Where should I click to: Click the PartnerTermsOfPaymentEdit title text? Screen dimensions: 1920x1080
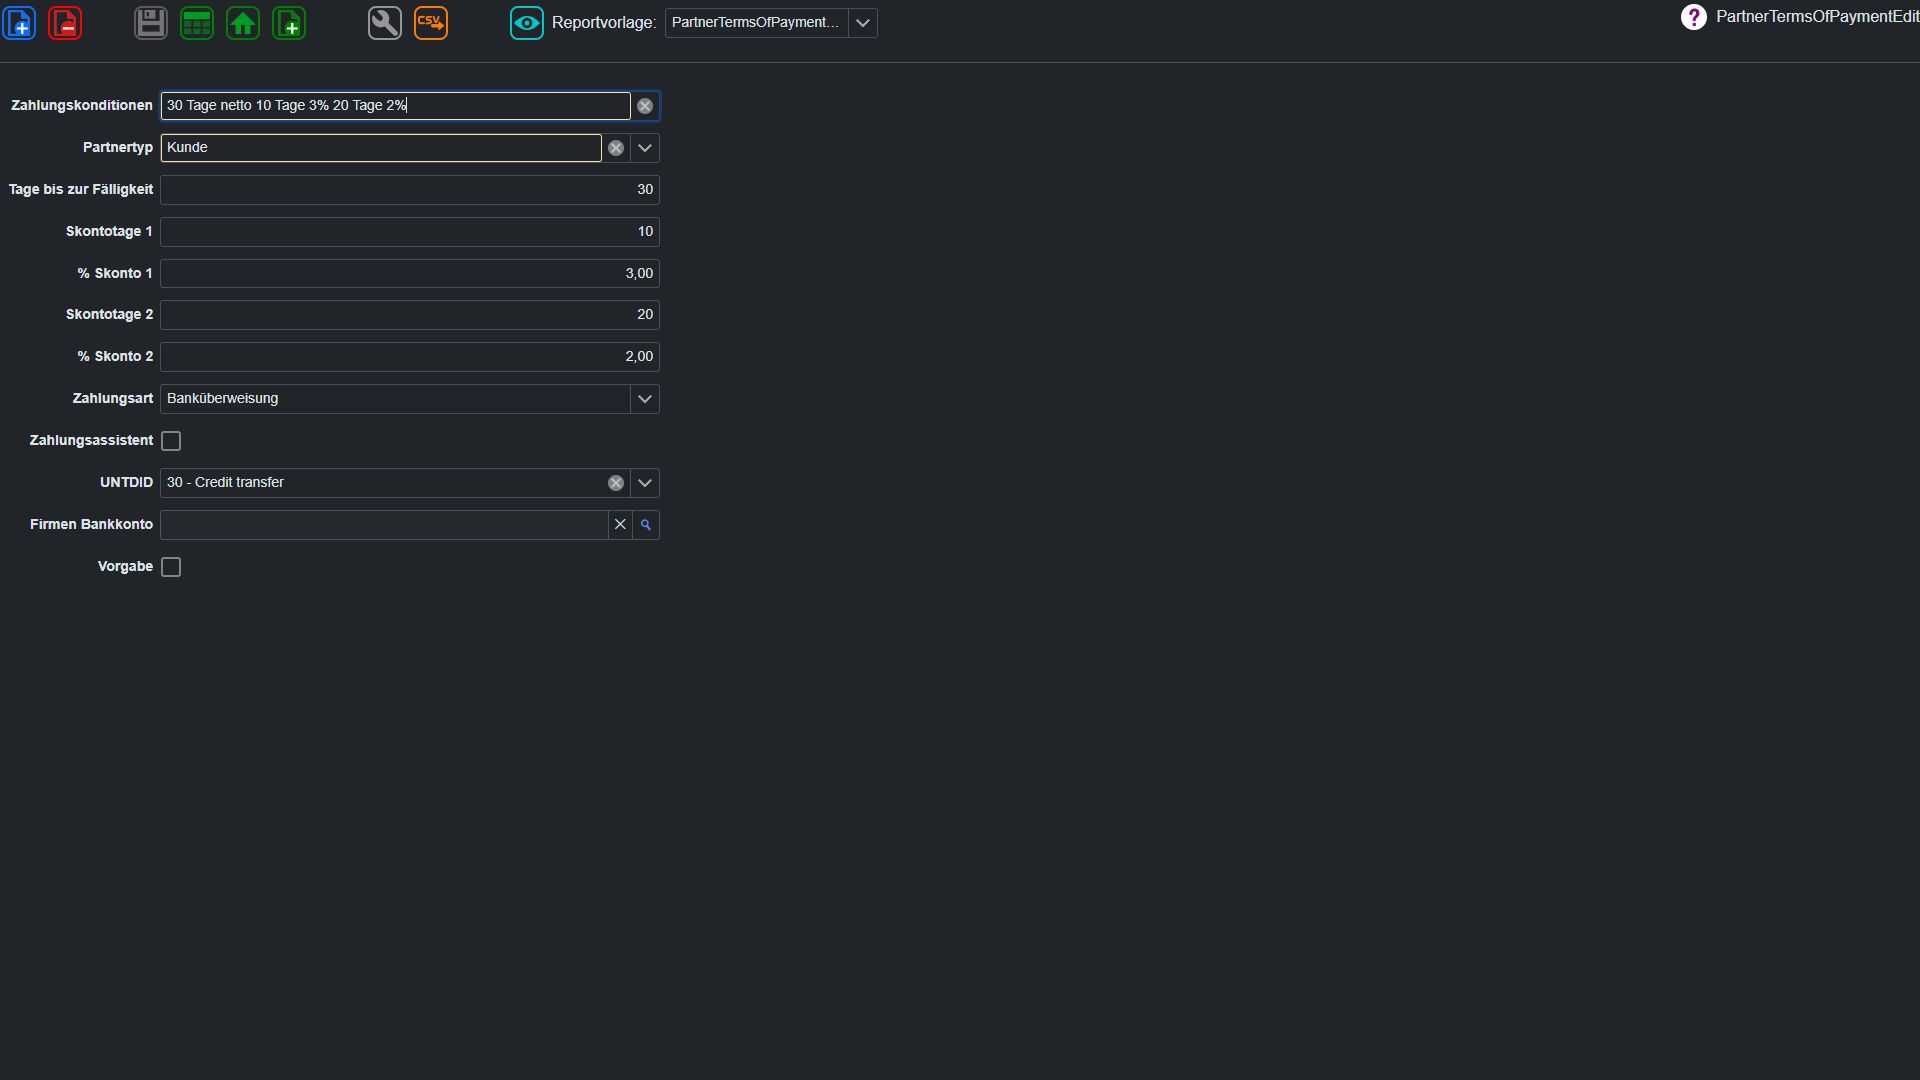point(1817,17)
